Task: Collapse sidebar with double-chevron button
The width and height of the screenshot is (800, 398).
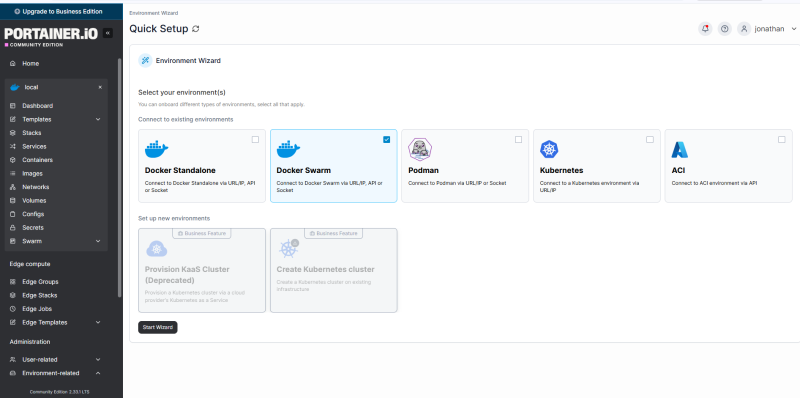Action: (108, 33)
